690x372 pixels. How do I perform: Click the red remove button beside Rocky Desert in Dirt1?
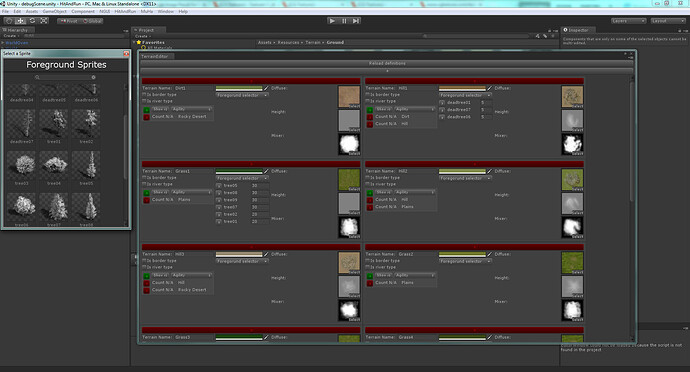pyautogui.click(x=147, y=117)
